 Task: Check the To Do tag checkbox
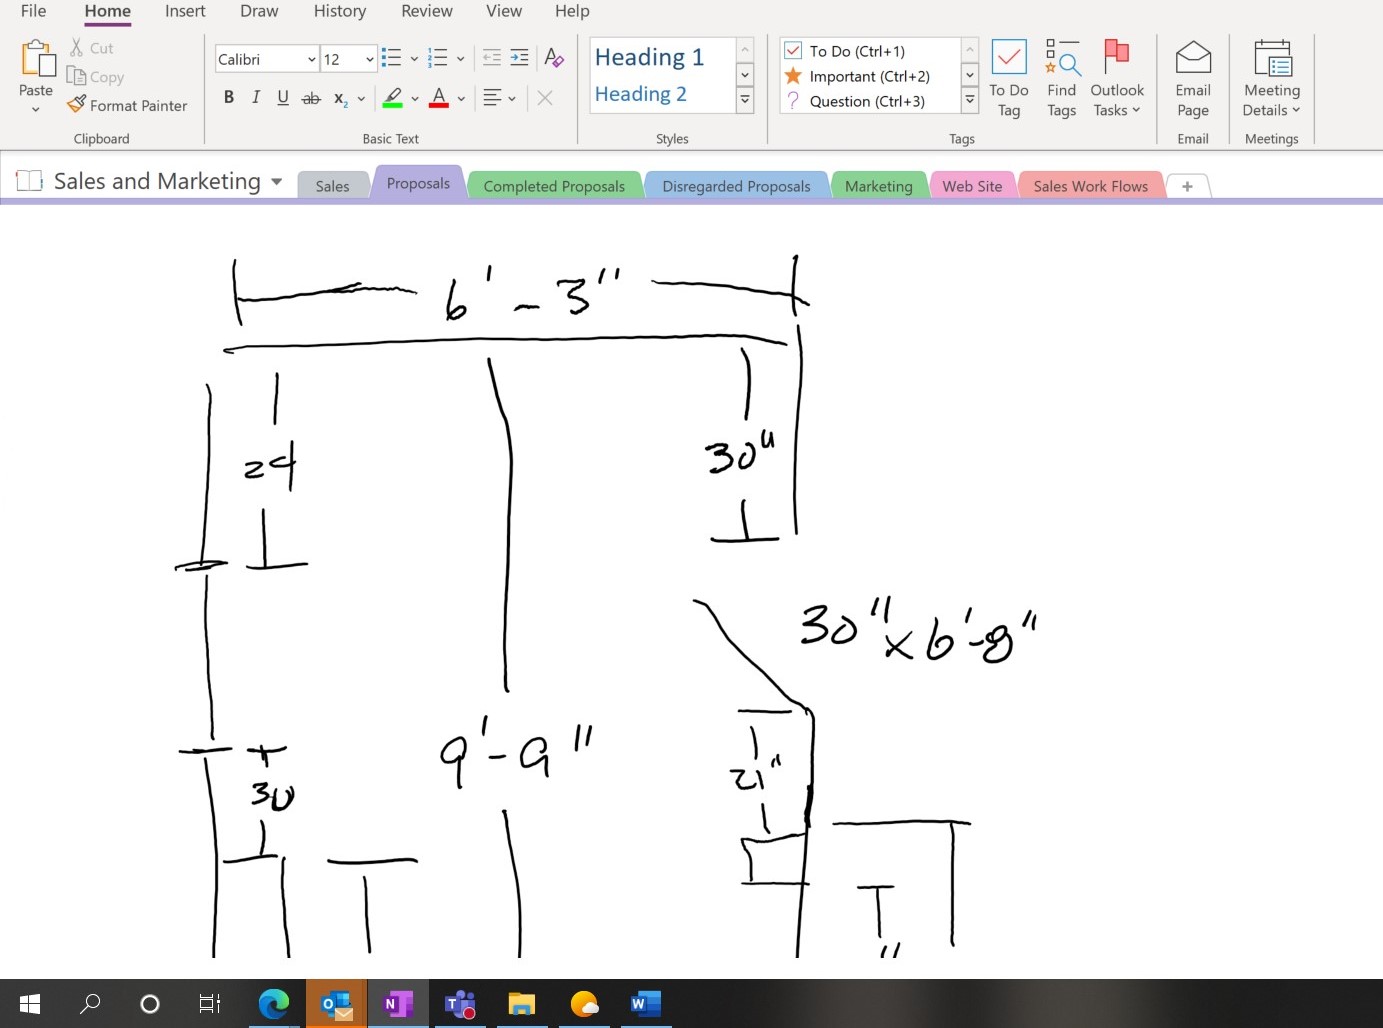tap(793, 50)
